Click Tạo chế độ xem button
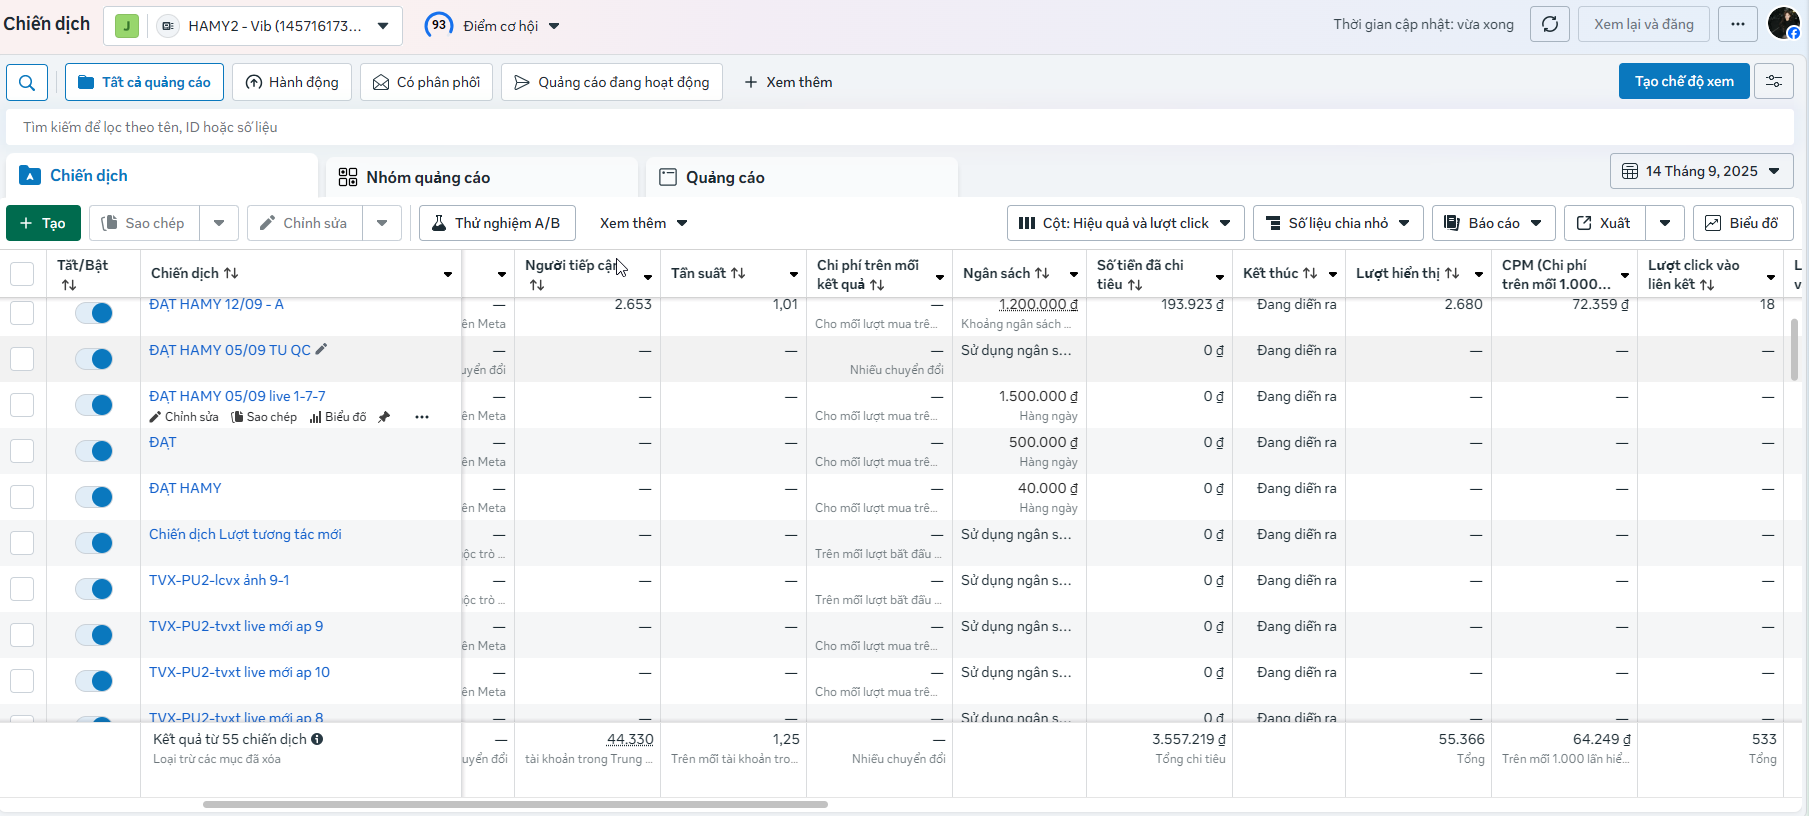This screenshot has width=1809, height=816. click(x=1684, y=81)
